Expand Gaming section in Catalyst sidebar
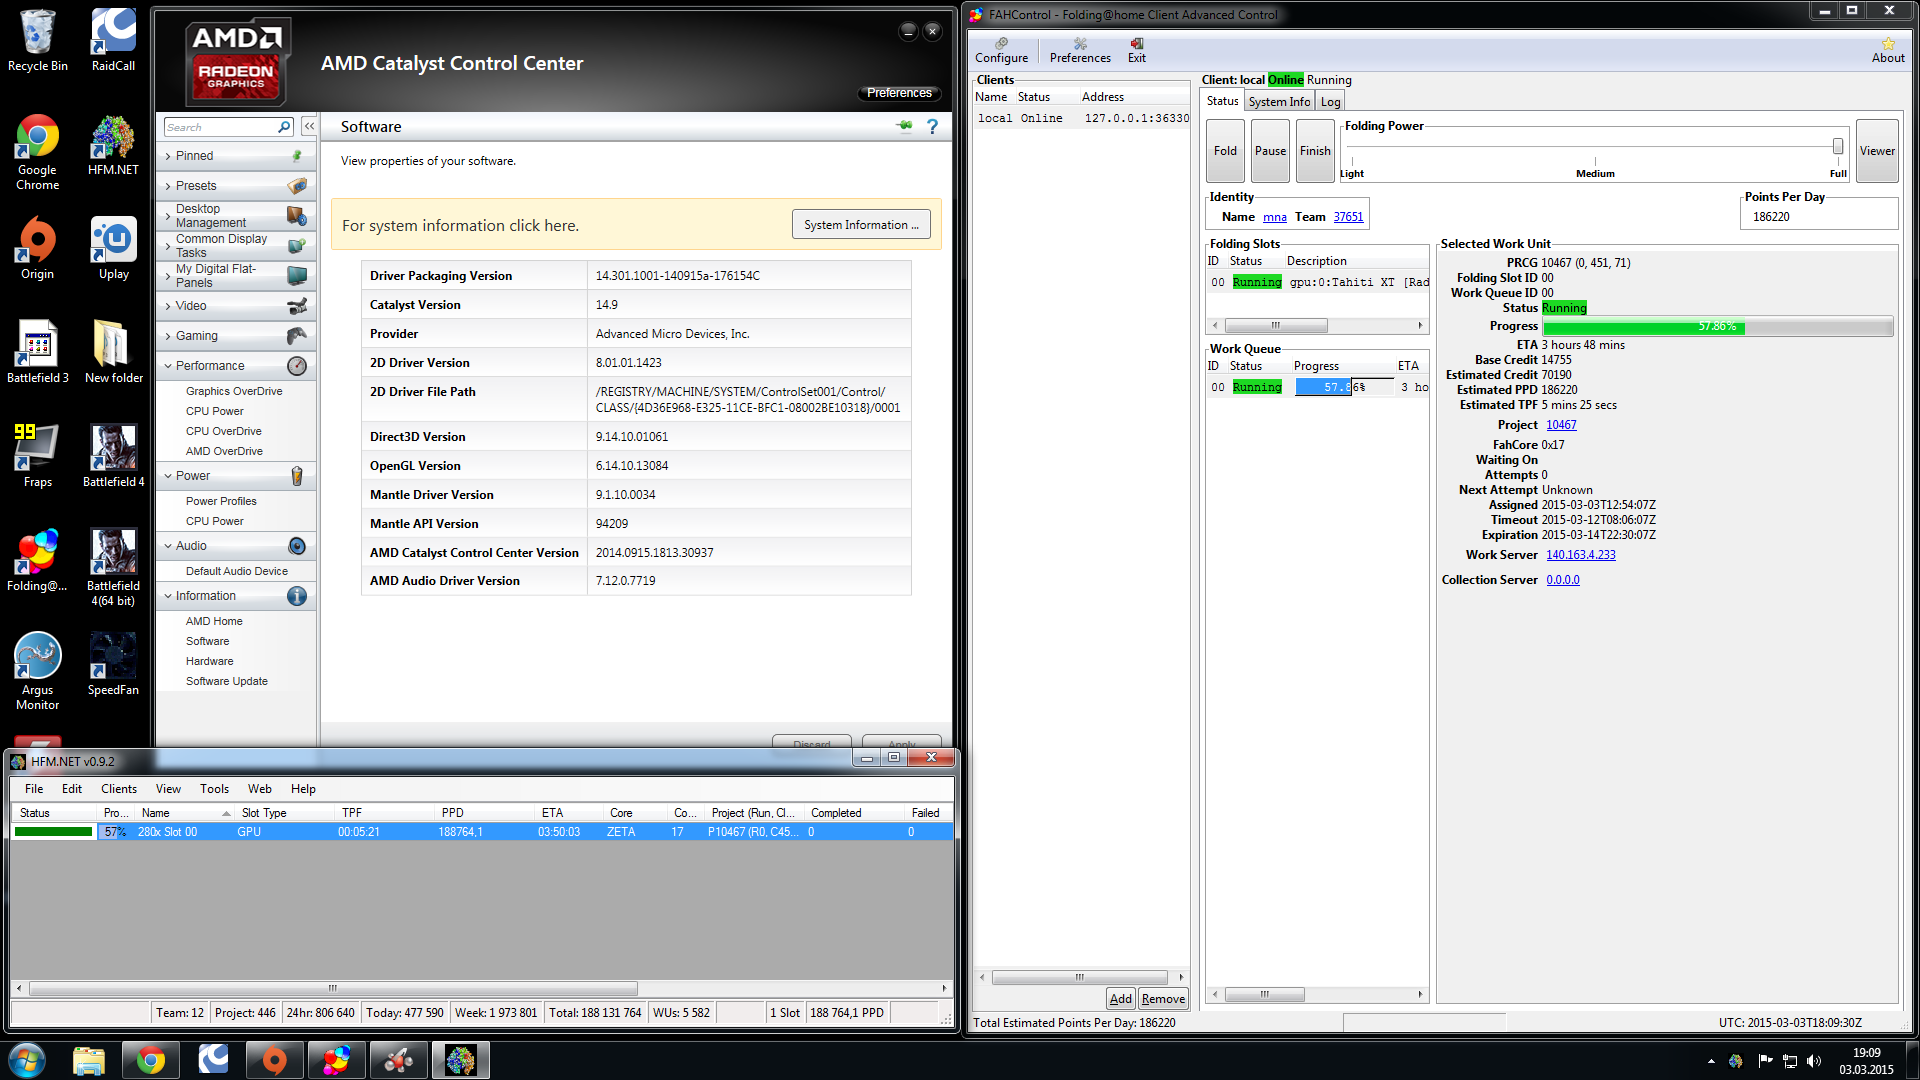1920x1080 pixels. pyautogui.click(x=236, y=336)
